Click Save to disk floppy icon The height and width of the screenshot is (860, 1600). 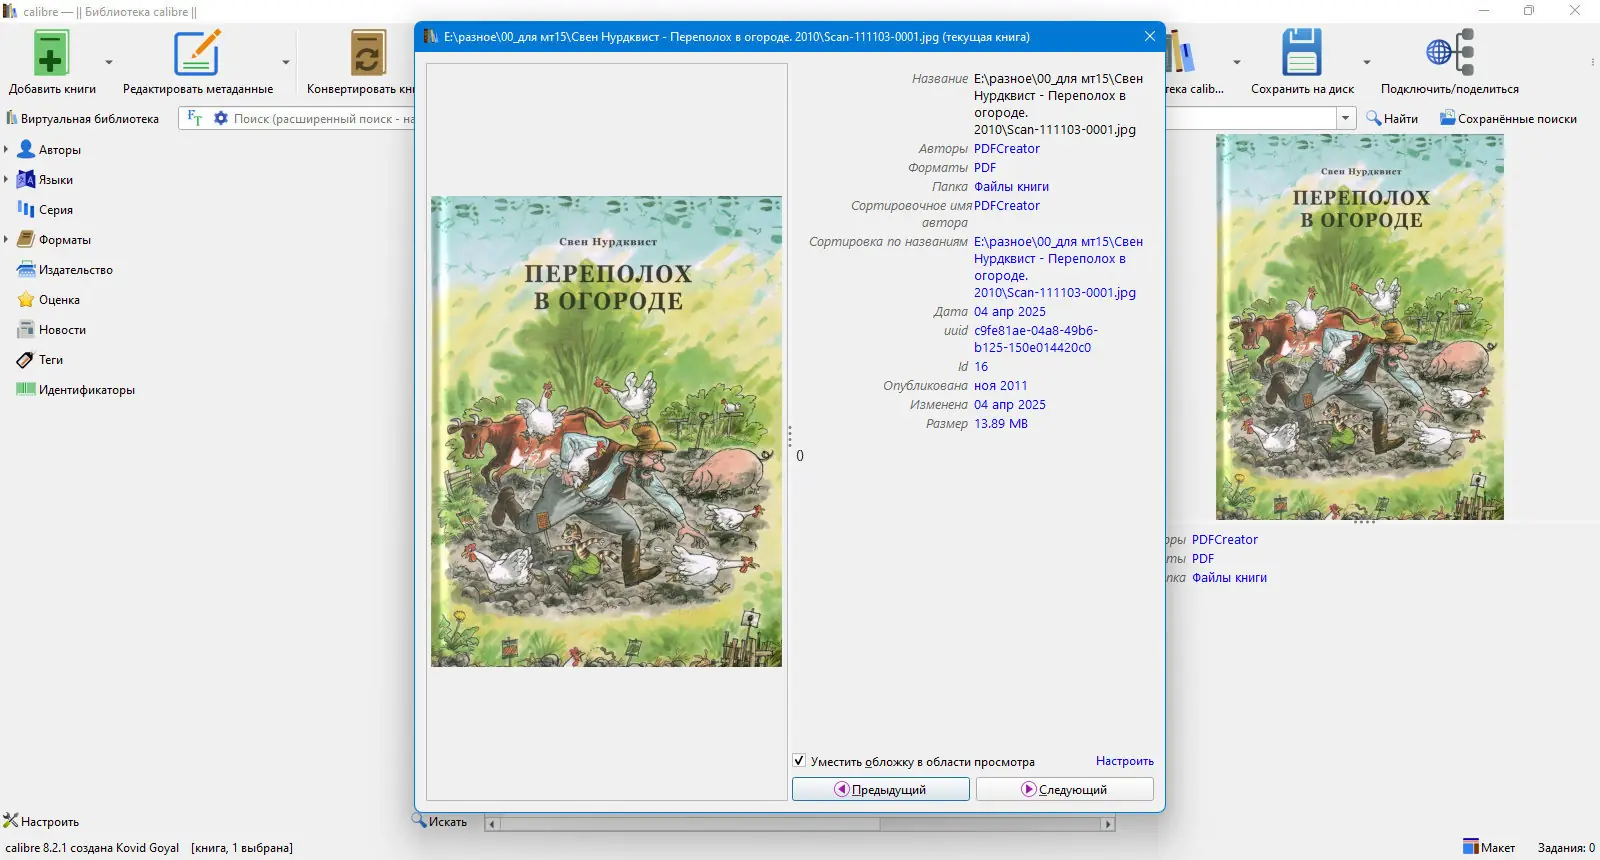[1302, 52]
